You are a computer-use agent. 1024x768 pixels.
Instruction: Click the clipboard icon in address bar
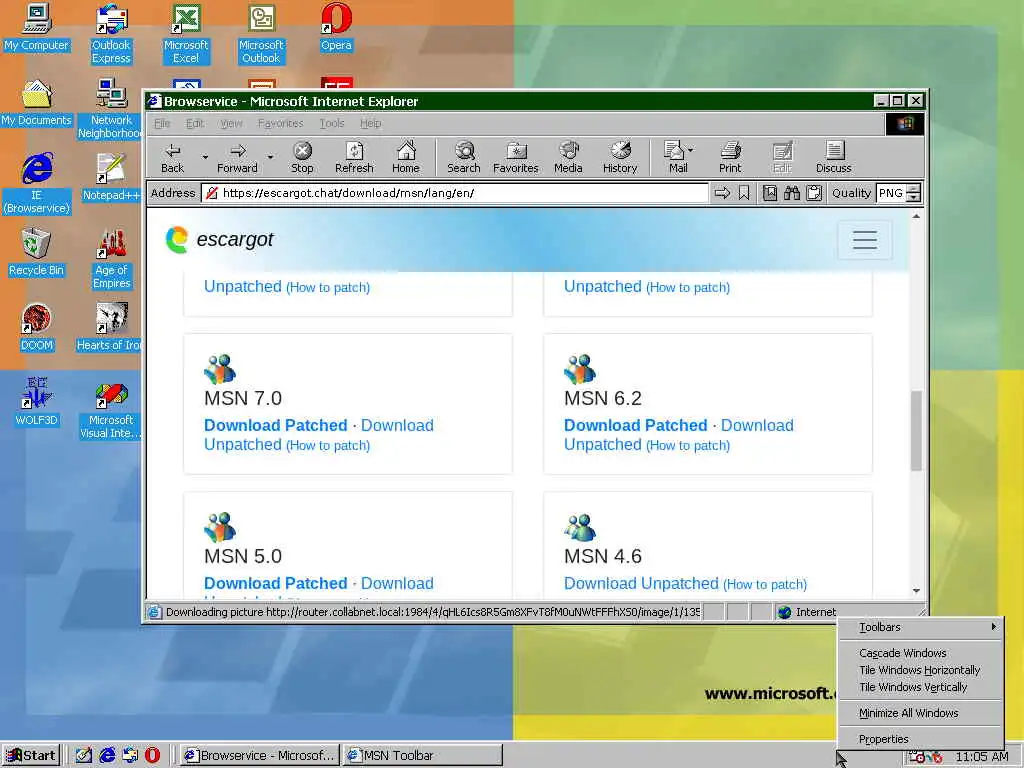[814, 193]
